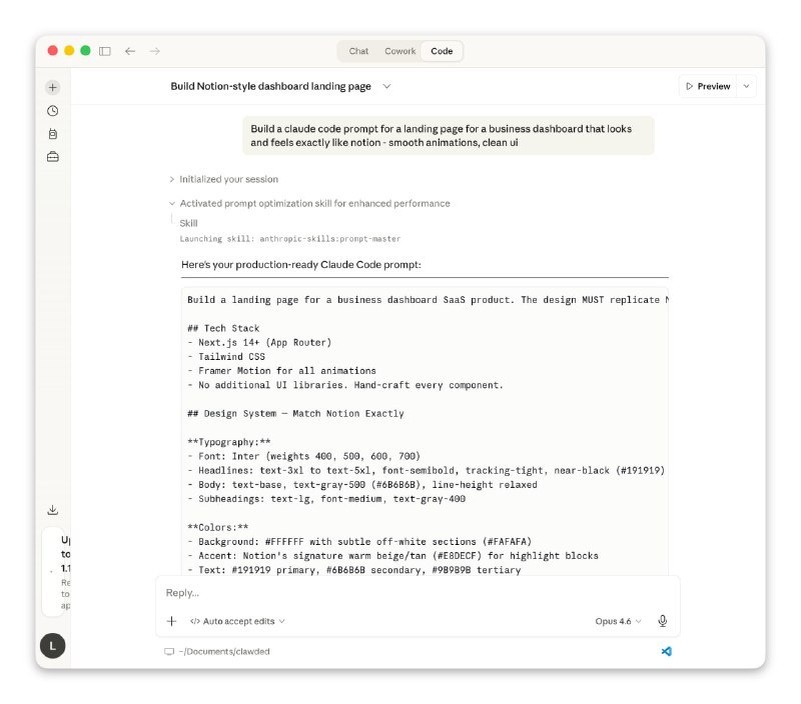
Task: Click the Skill label under activated step
Action: click(x=189, y=223)
